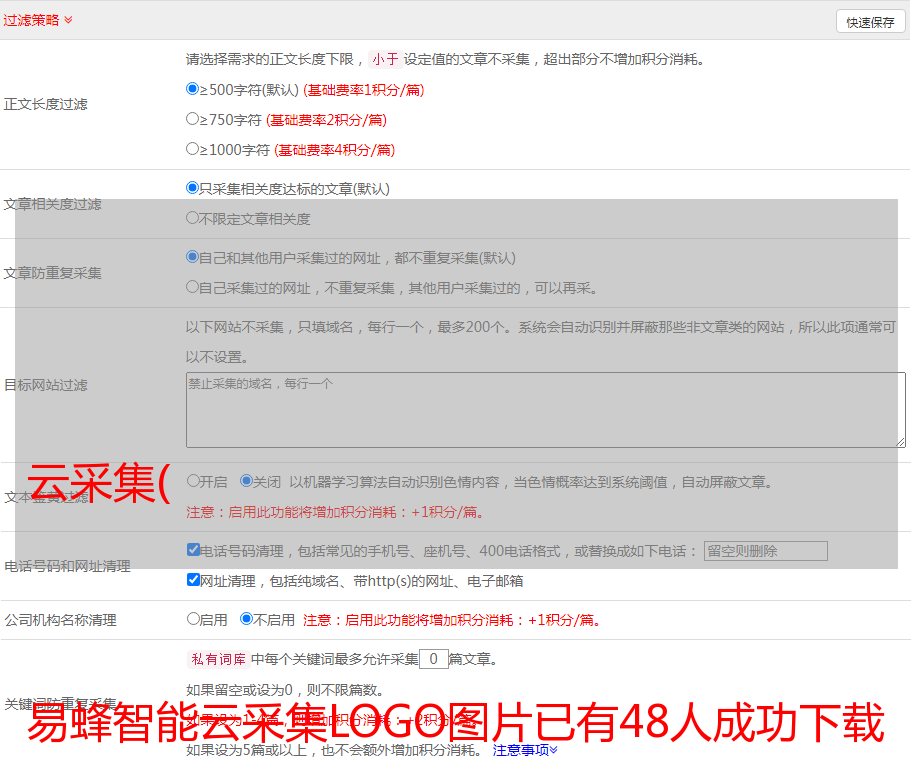The width and height of the screenshot is (912, 768).
Task: Select 只采集相关度达标的文章 radio option
Action: (x=193, y=188)
